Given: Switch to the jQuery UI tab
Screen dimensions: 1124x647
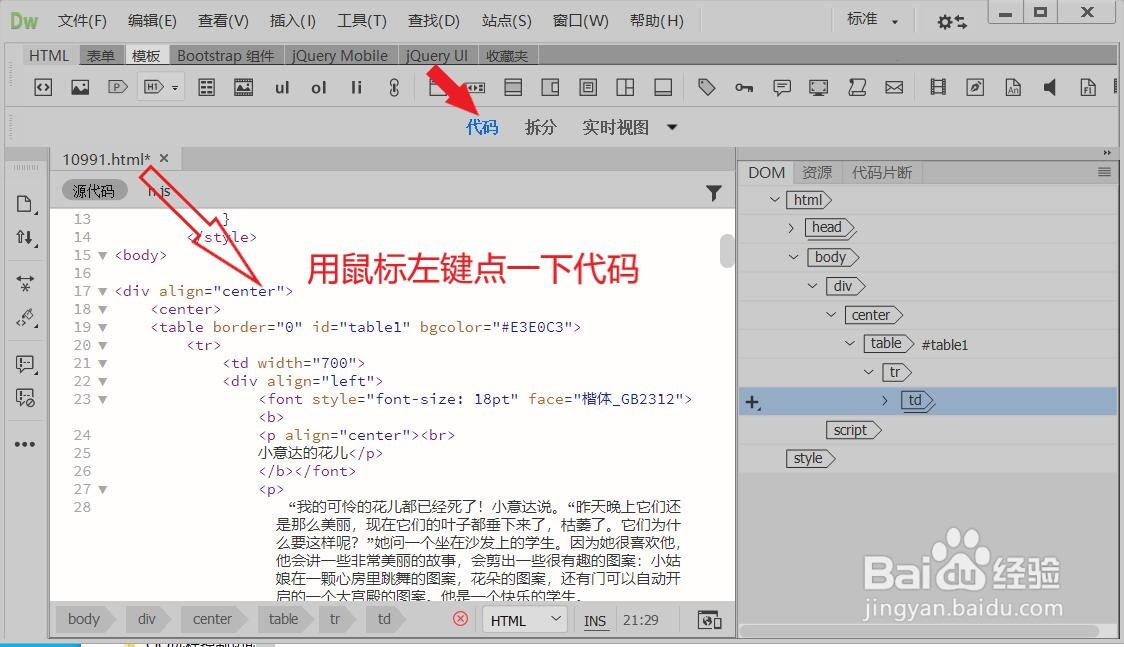Looking at the screenshot, I should pyautogui.click(x=437, y=55).
